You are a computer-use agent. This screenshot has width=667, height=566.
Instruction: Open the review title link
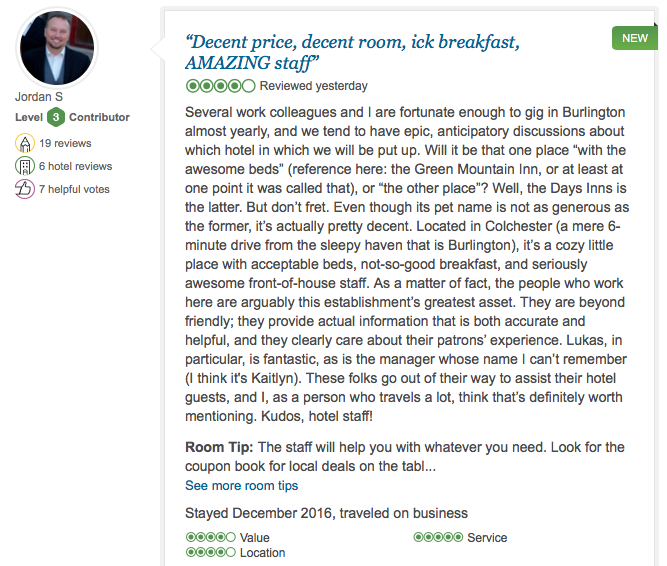tap(352, 53)
